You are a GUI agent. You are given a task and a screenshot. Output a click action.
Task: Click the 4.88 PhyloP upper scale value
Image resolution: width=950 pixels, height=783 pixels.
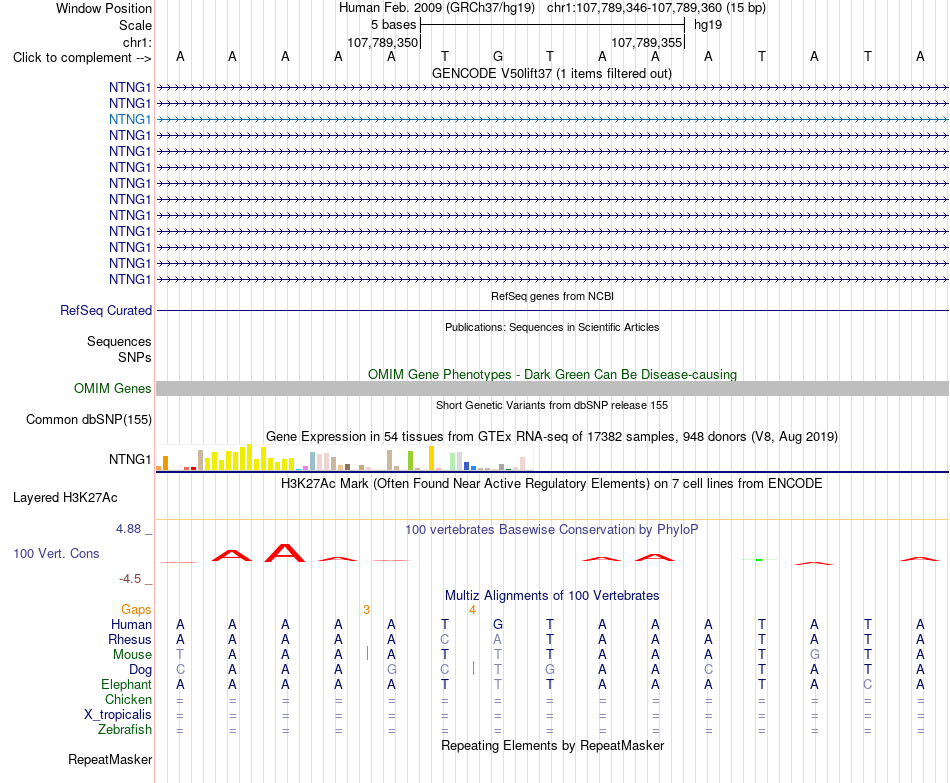click(128, 529)
